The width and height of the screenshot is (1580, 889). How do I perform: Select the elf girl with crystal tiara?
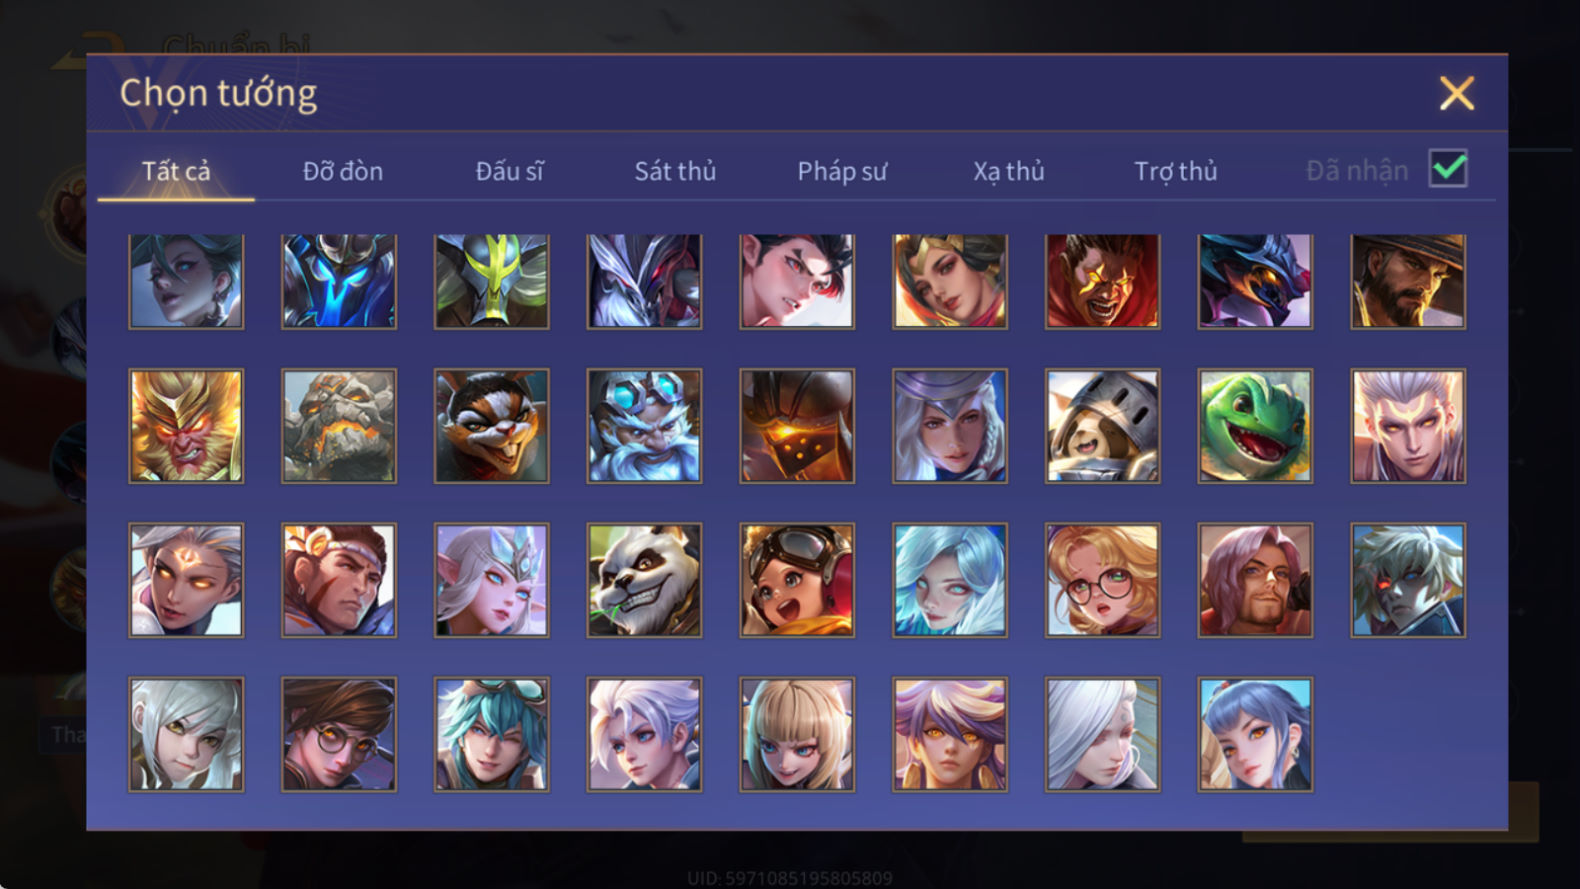[491, 580]
